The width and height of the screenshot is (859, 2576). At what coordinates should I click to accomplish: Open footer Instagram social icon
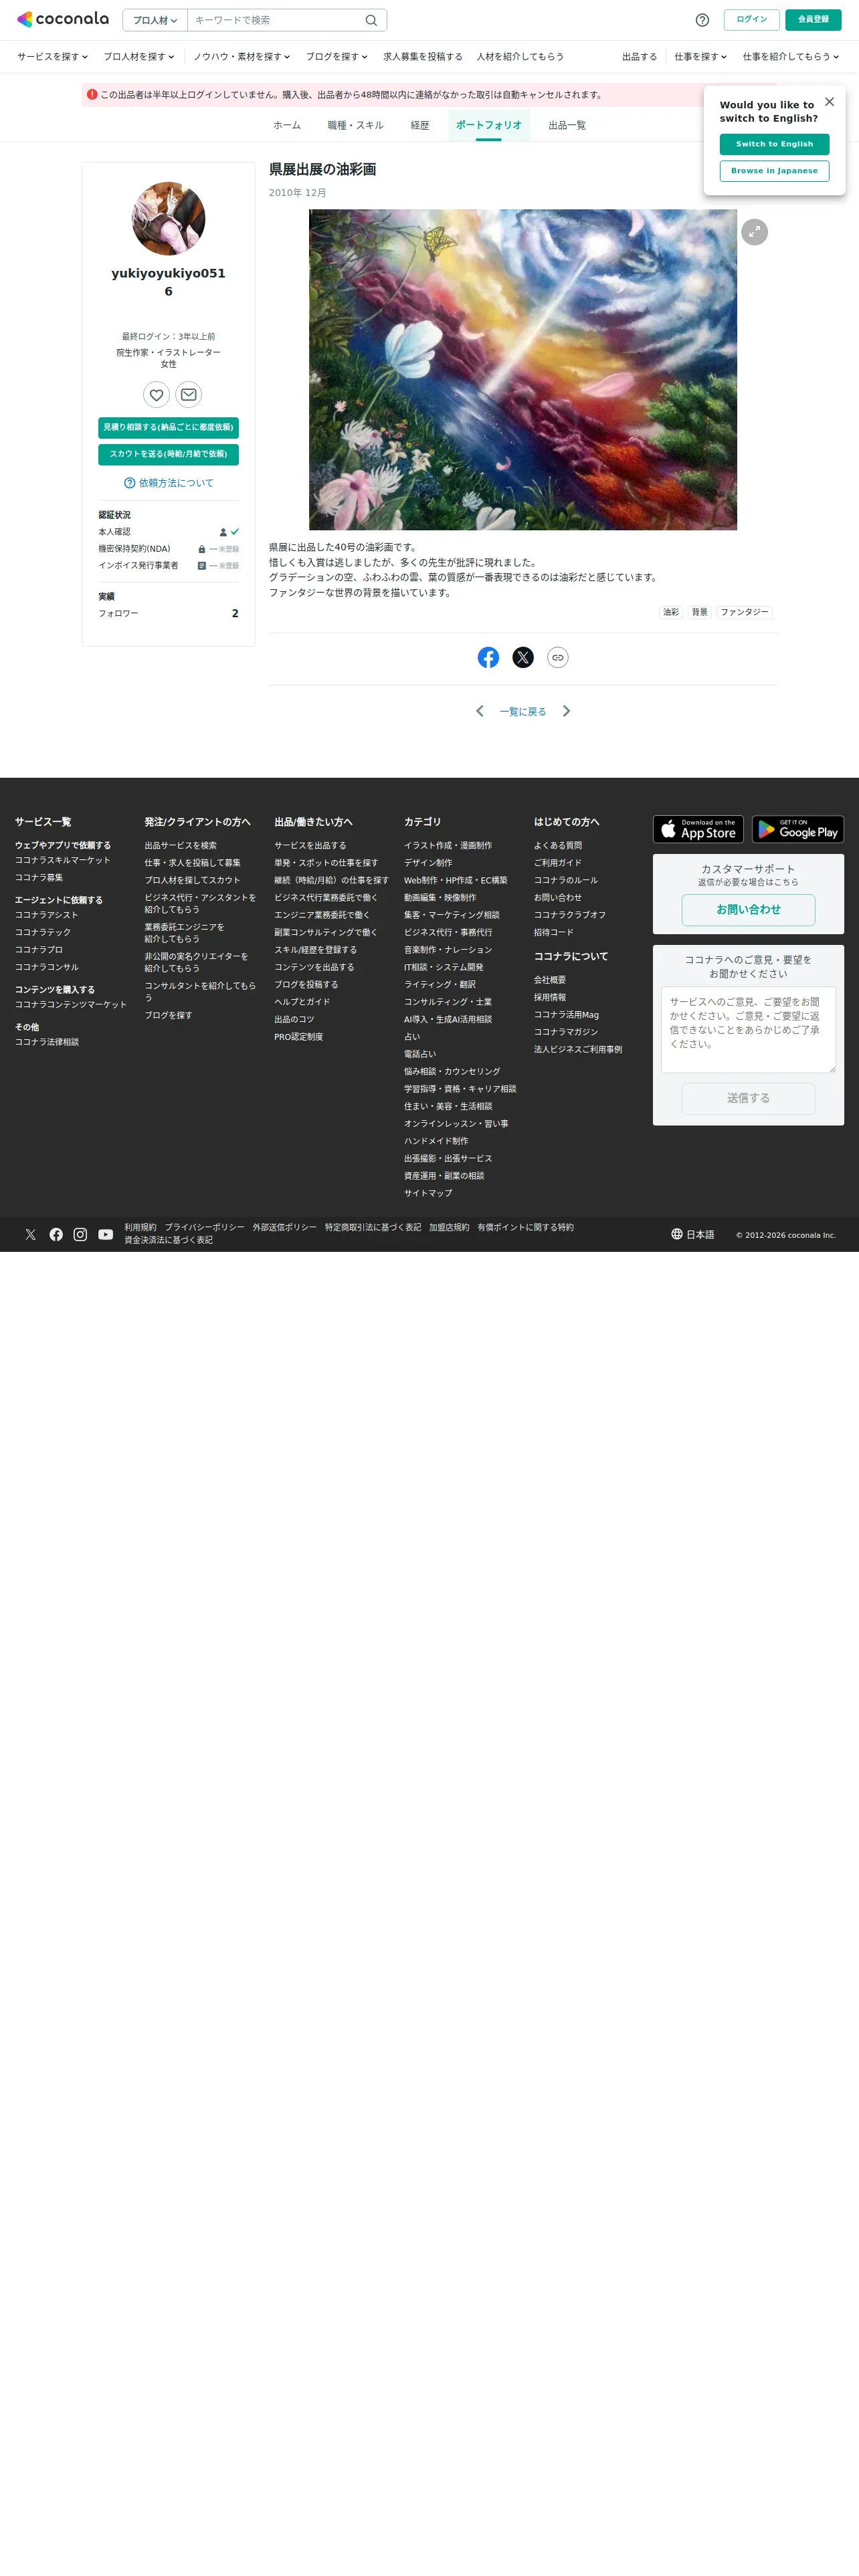[x=80, y=1234]
